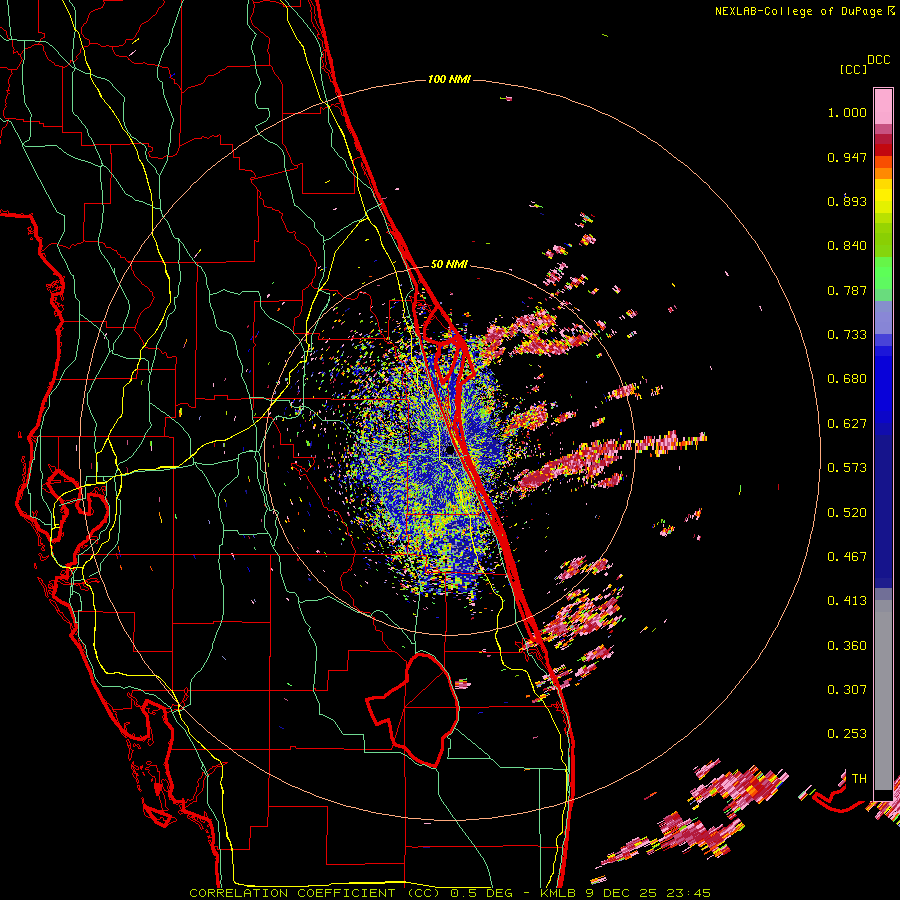Click the 0.787 color scale value
This screenshot has height=900, width=900.
(847, 290)
